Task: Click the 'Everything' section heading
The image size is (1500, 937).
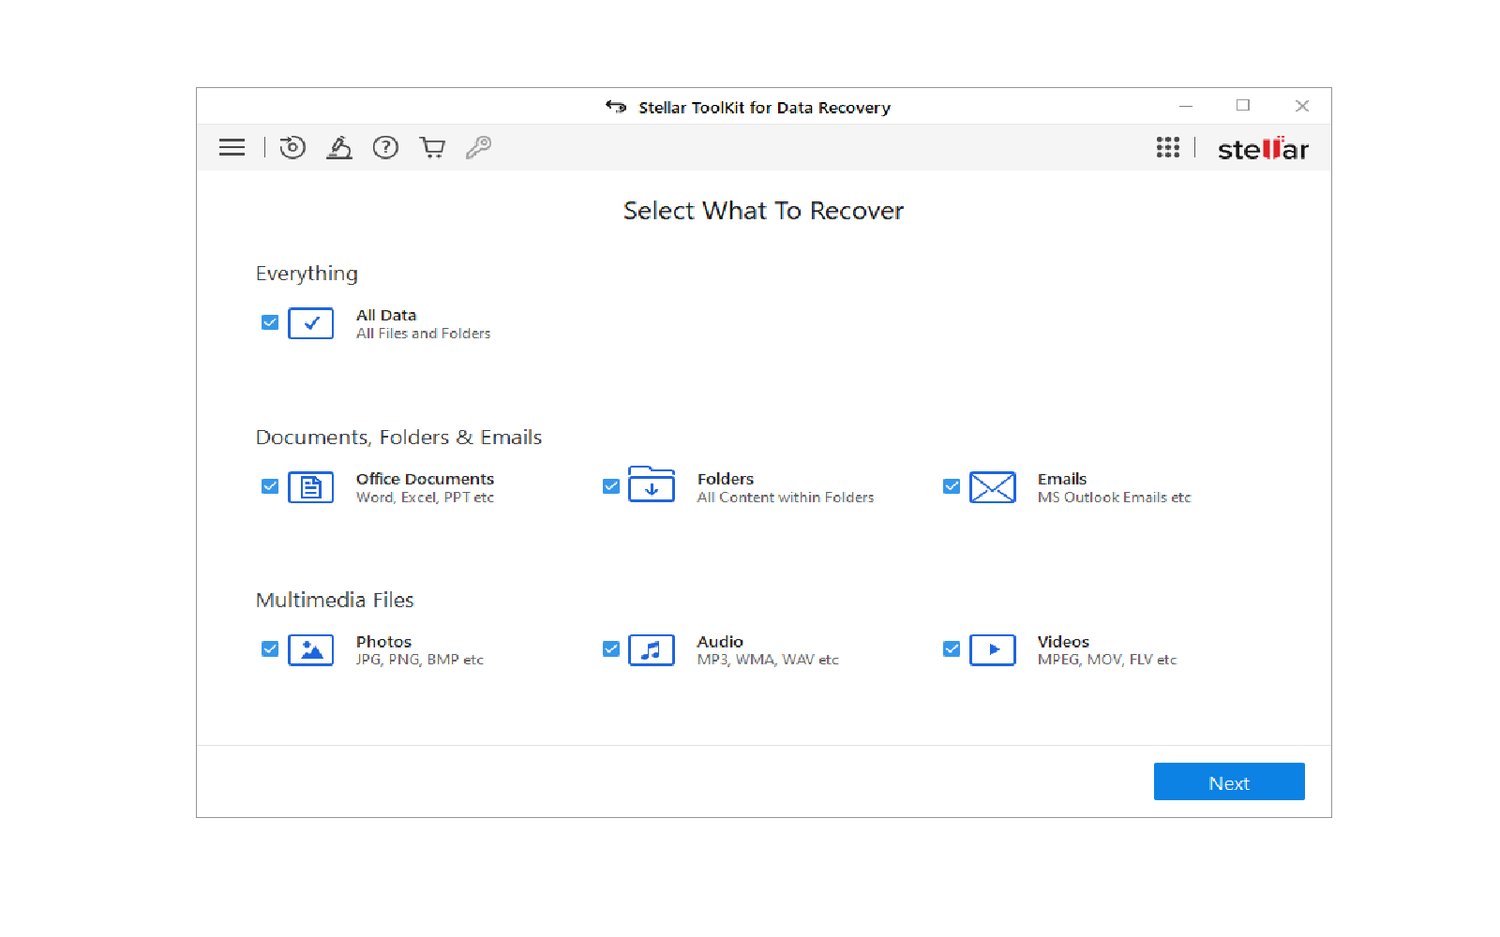Action: pyautogui.click(x=307, y=274)
